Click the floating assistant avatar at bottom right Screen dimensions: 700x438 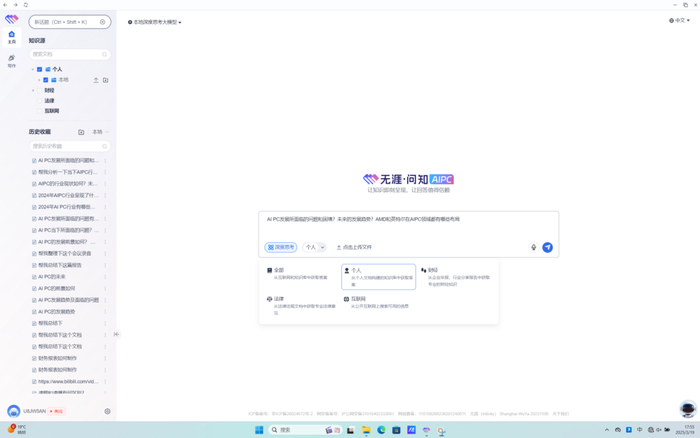[688, 409]
